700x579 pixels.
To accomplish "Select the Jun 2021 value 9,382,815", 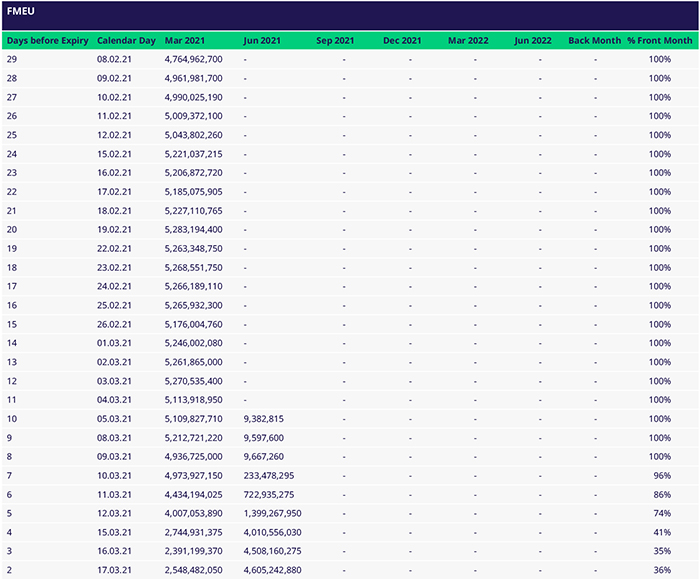I will pyautogui.click(x=264, y=419).
